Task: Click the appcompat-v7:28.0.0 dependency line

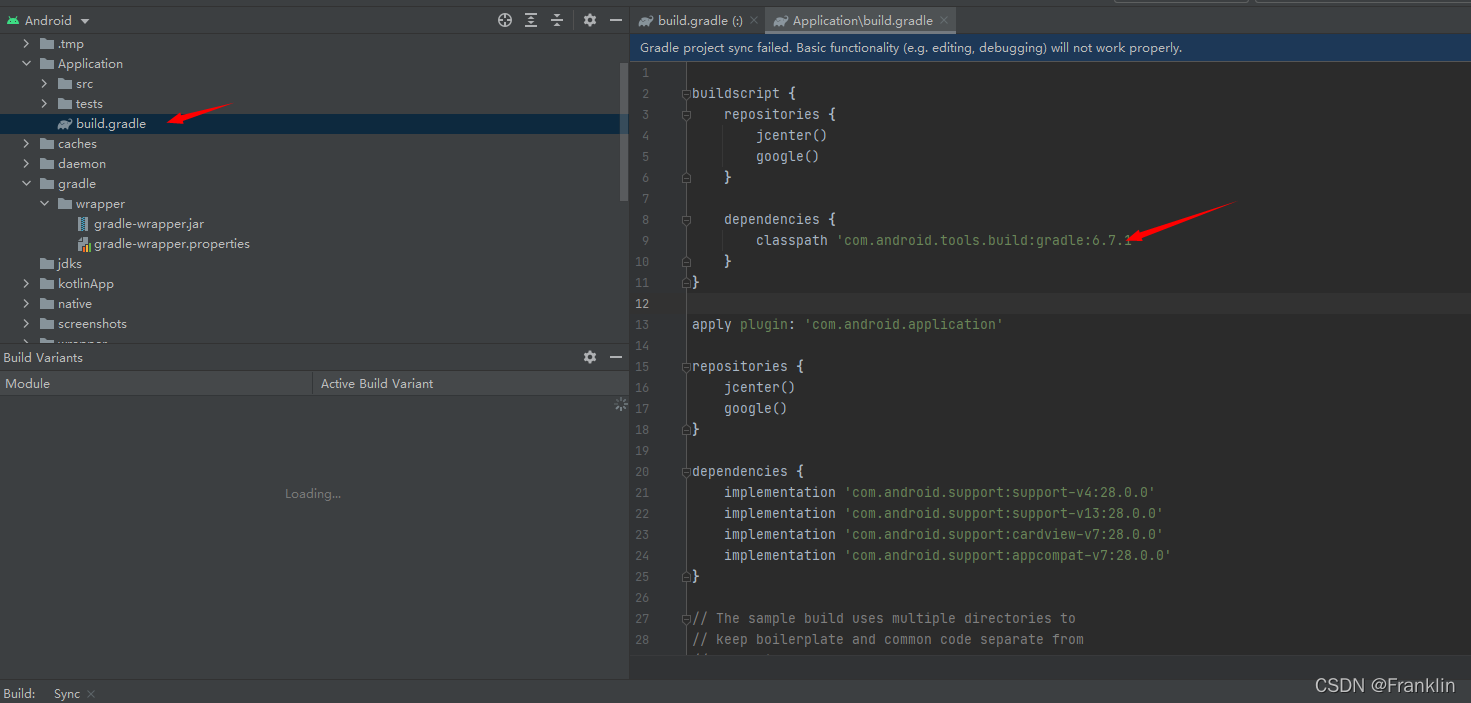Action: [948, 555]
